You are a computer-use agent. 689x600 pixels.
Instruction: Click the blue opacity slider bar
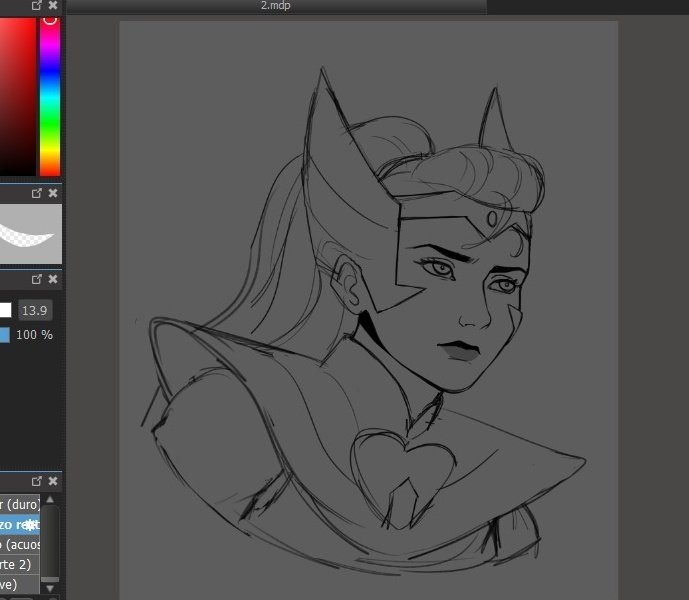4,335
